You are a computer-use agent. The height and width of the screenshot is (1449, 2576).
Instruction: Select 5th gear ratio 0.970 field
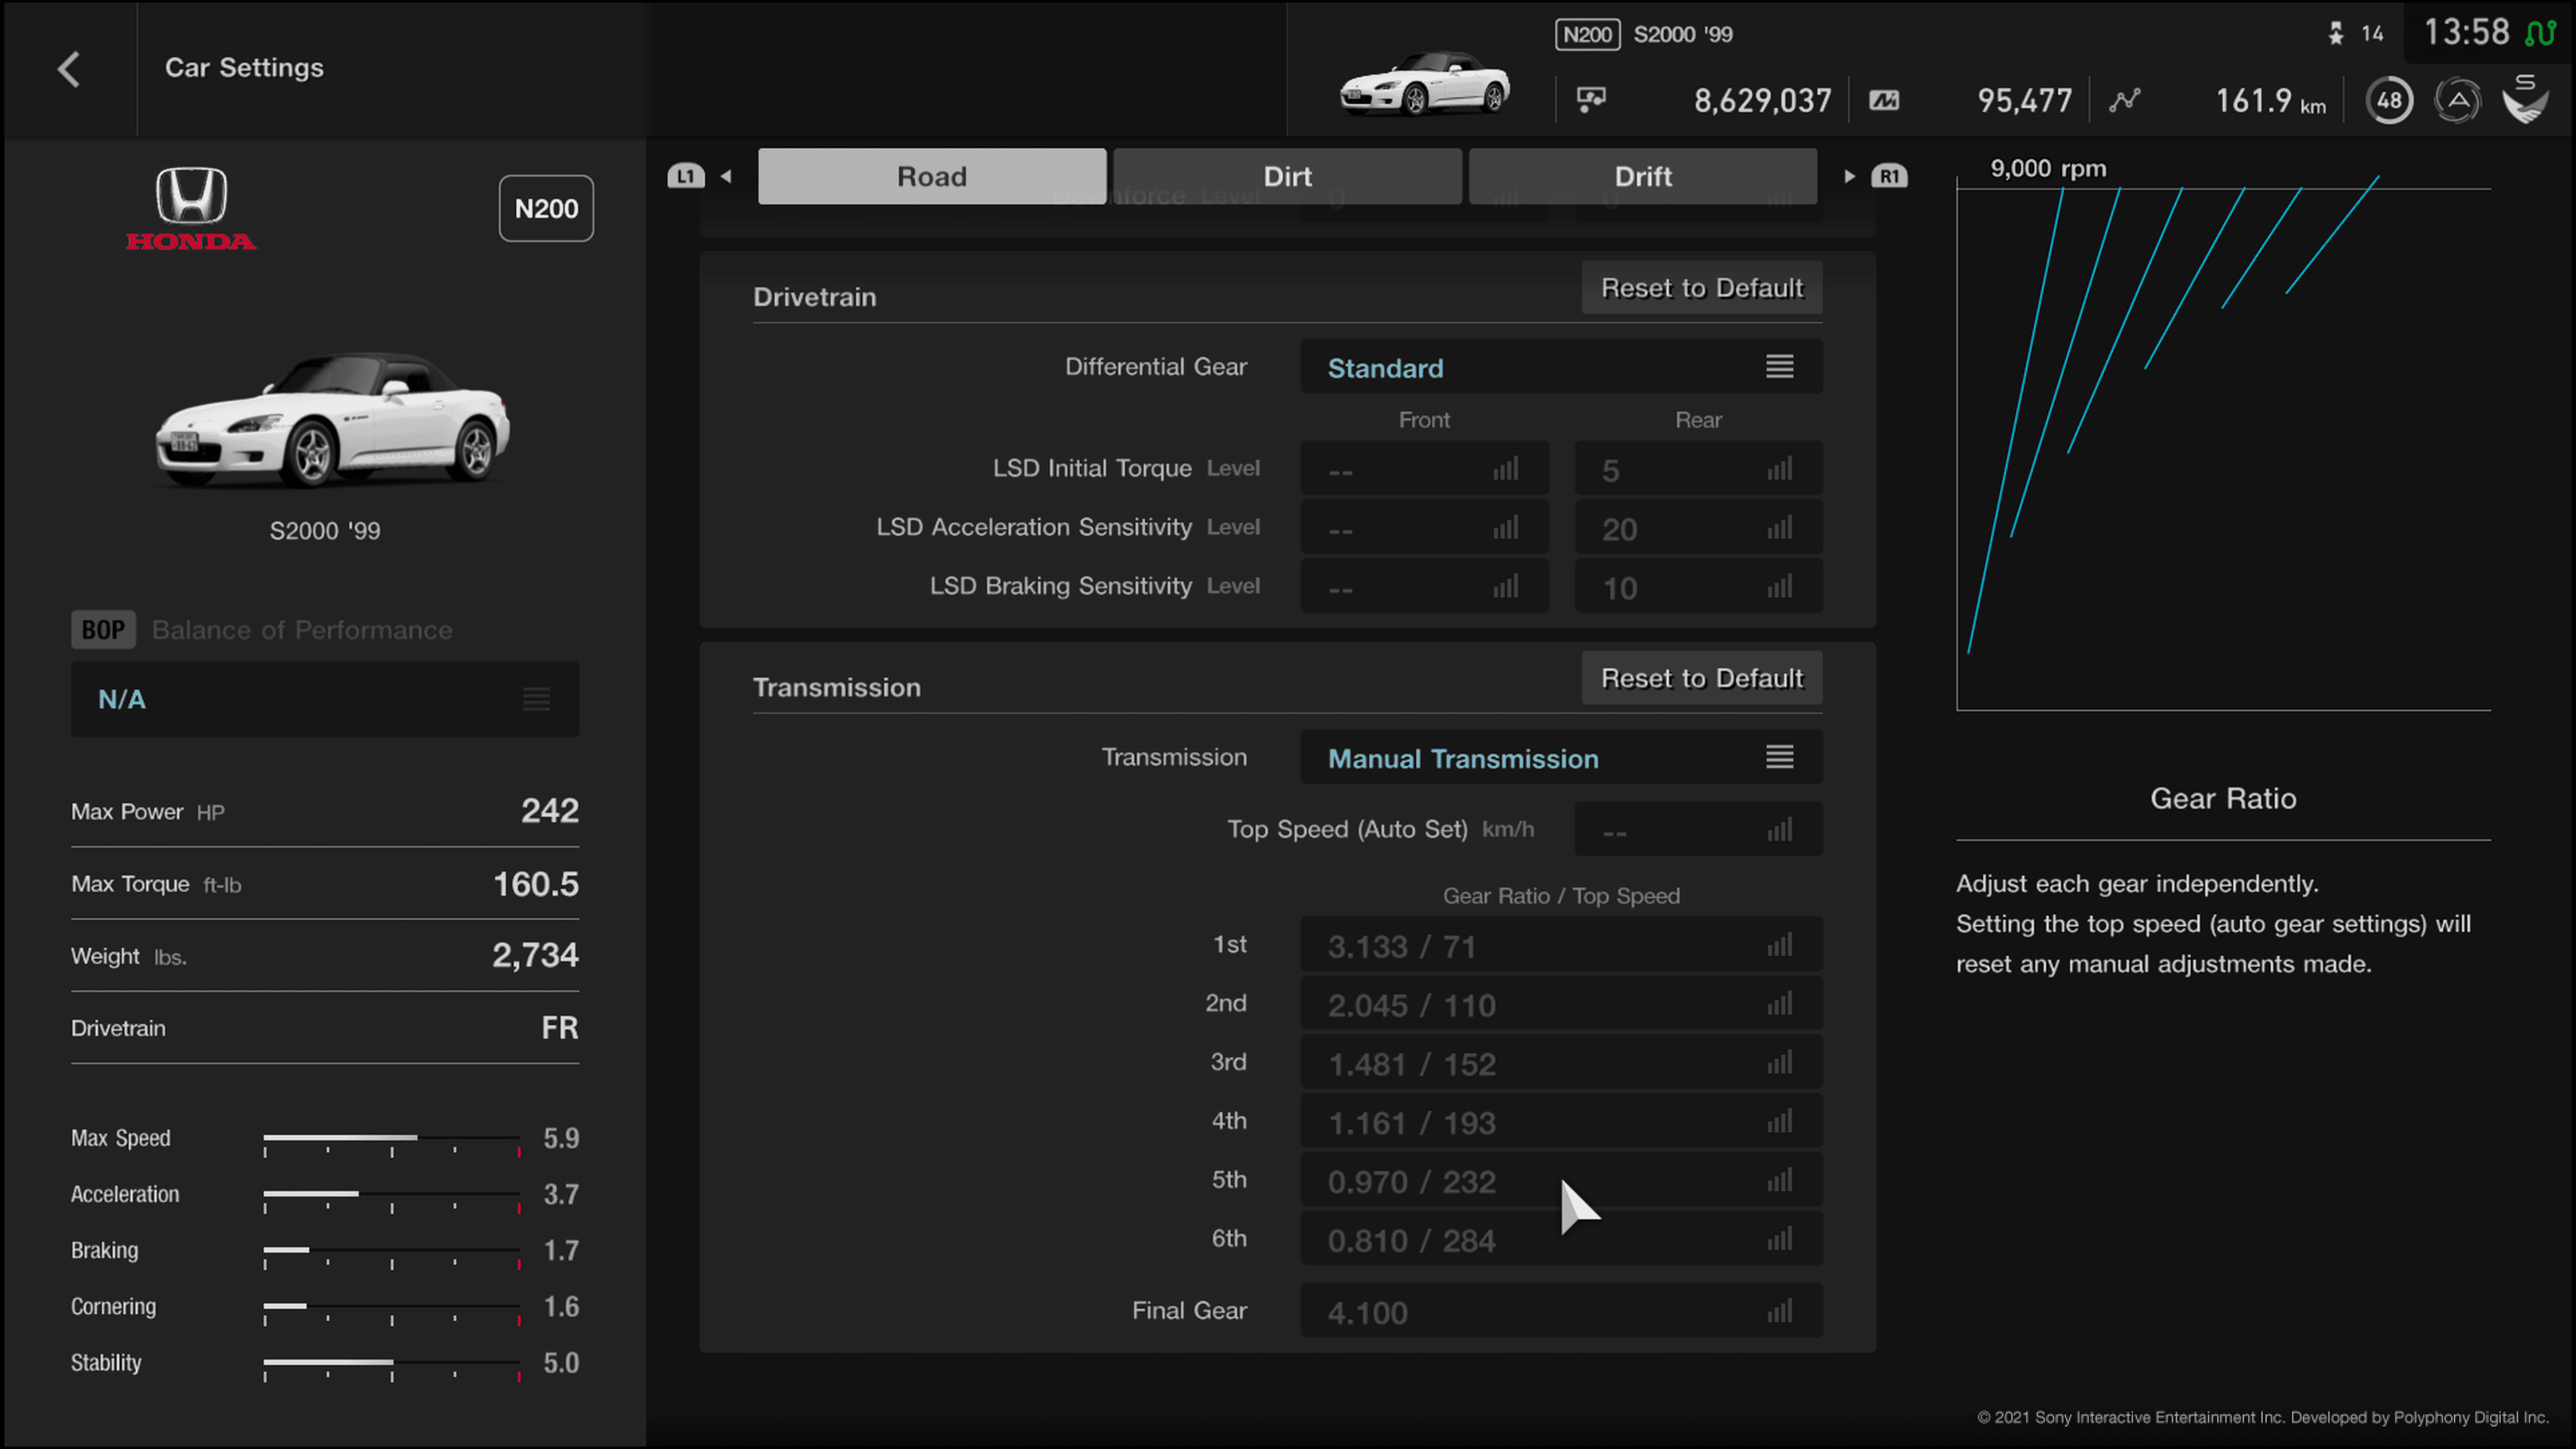tap(1561, 1181)
